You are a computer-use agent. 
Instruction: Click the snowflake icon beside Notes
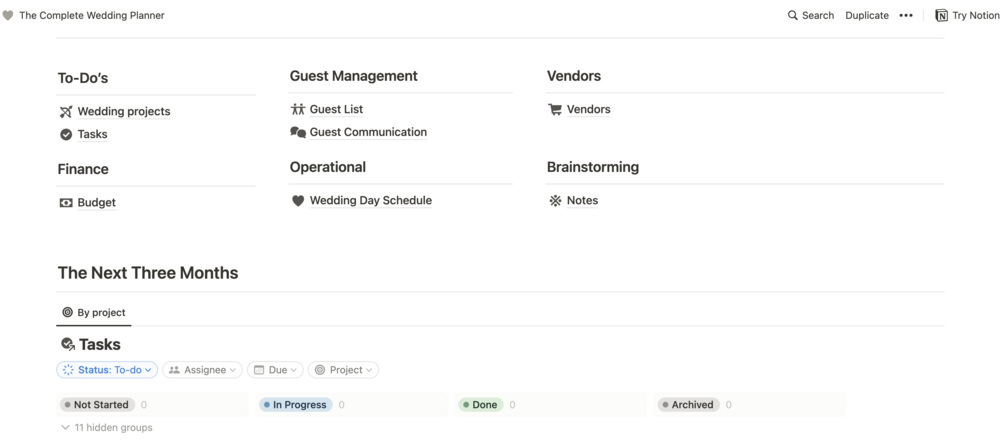tap(555, 201)
